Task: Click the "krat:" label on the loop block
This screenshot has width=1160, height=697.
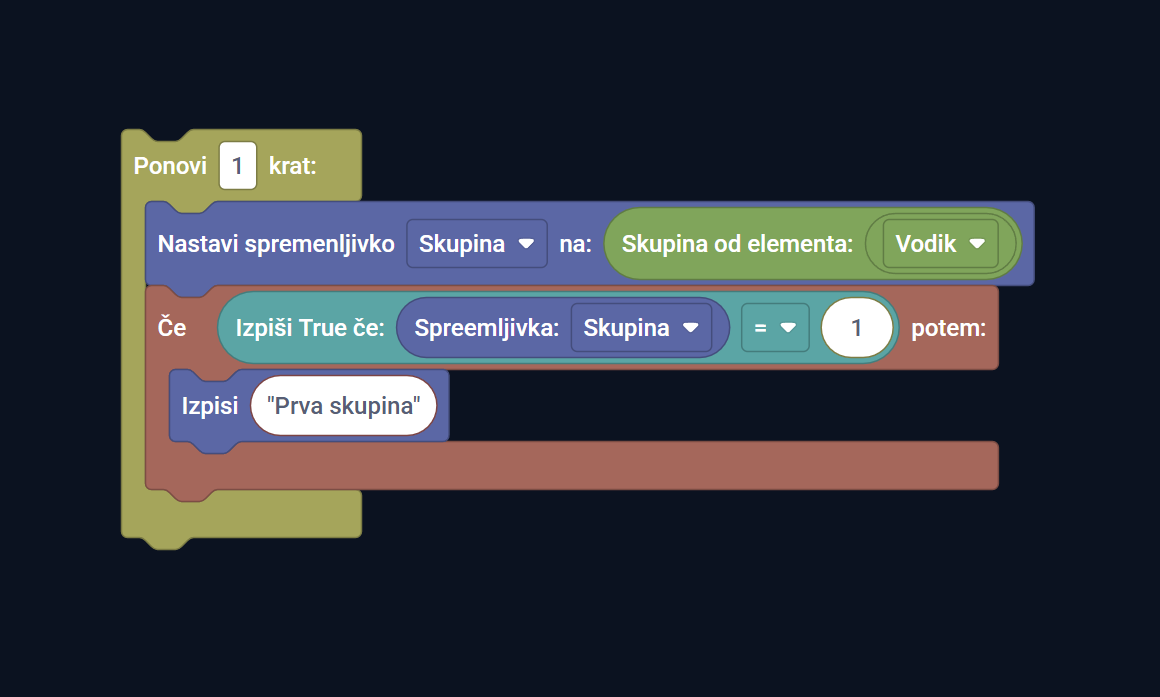Action: (x=292, y=166)
